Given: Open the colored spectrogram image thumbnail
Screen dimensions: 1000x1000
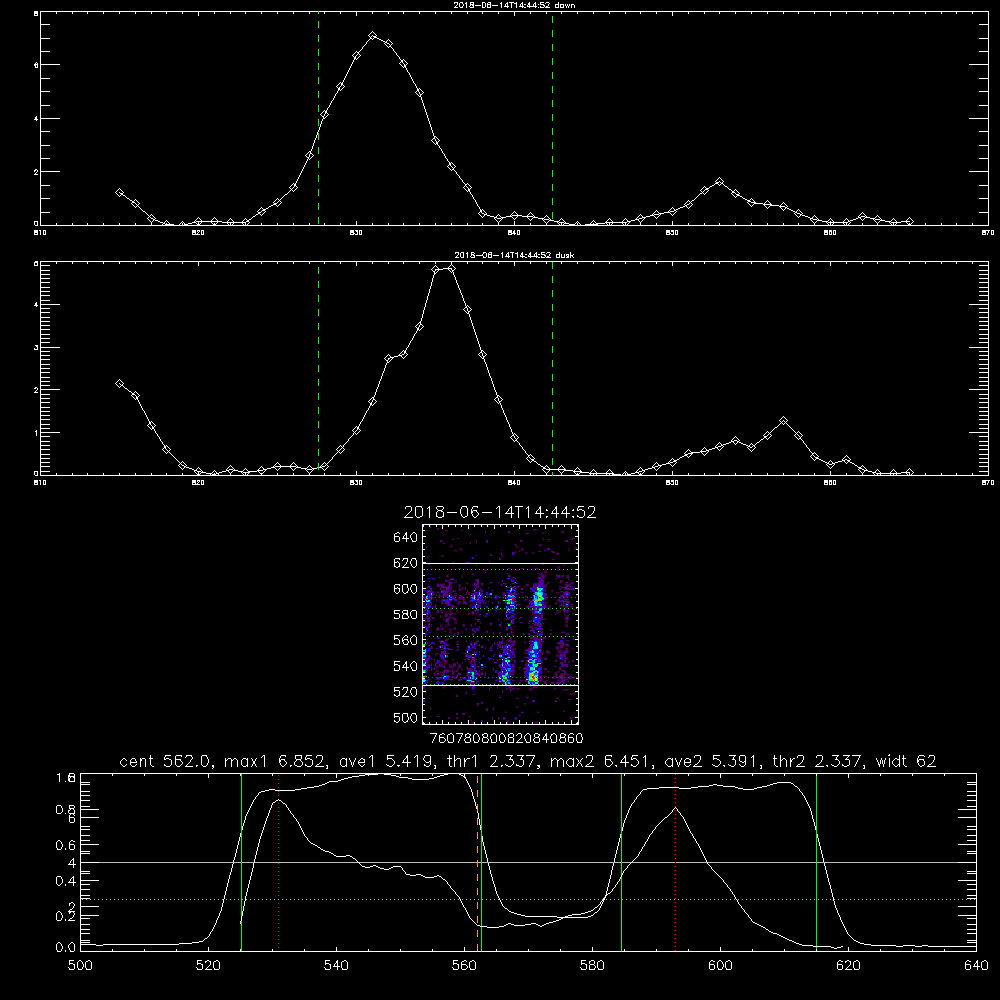Looking at the screenshot, I should click(x=500, y=624).
